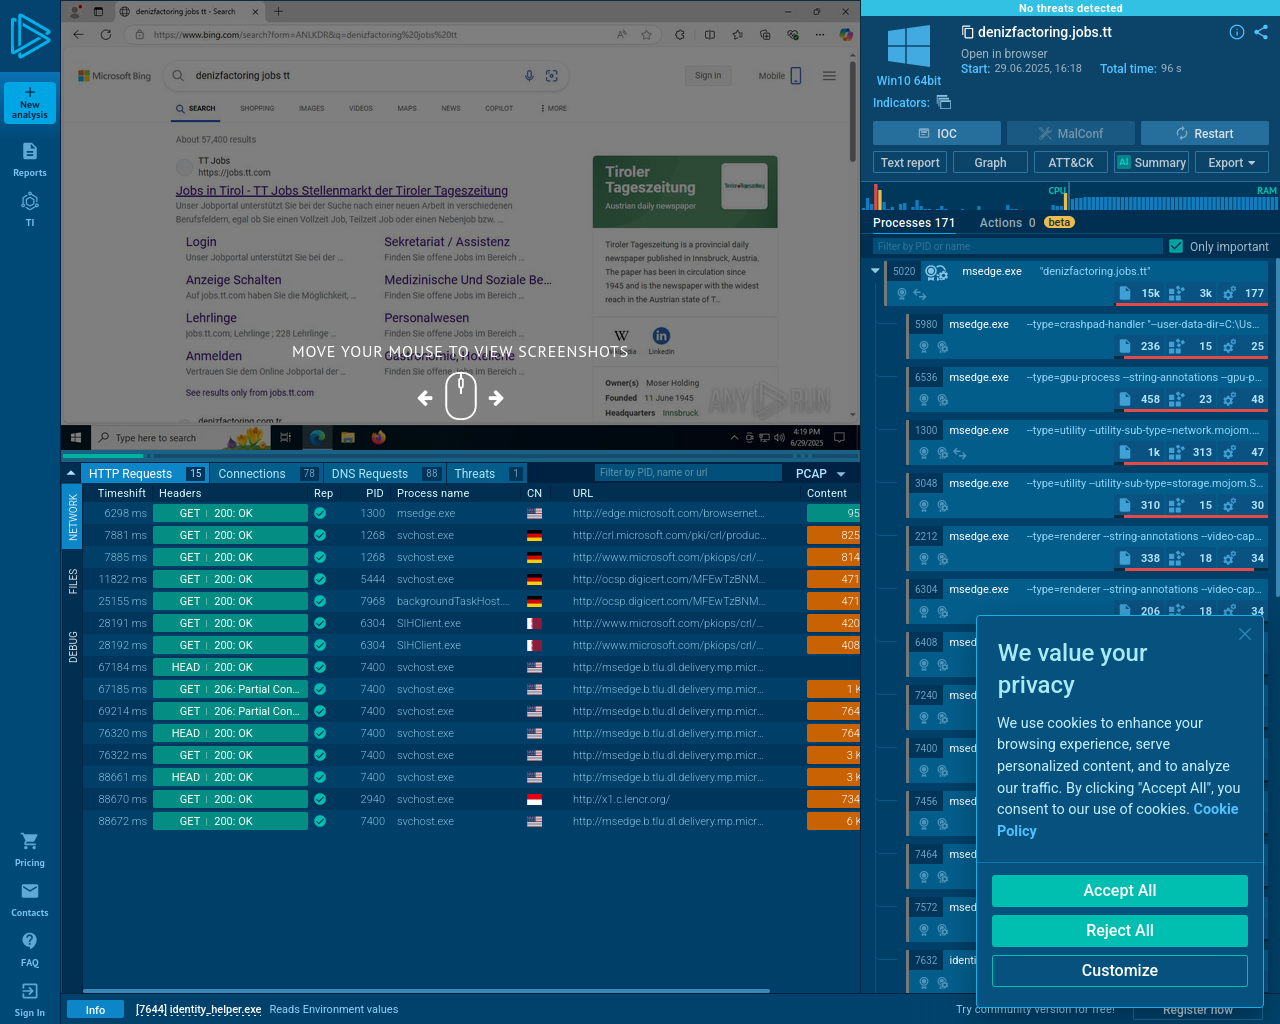The image size is (1280, 1024).
Task: Click the files icon showing 15k for process 5020
Action: coord(1125,293)
